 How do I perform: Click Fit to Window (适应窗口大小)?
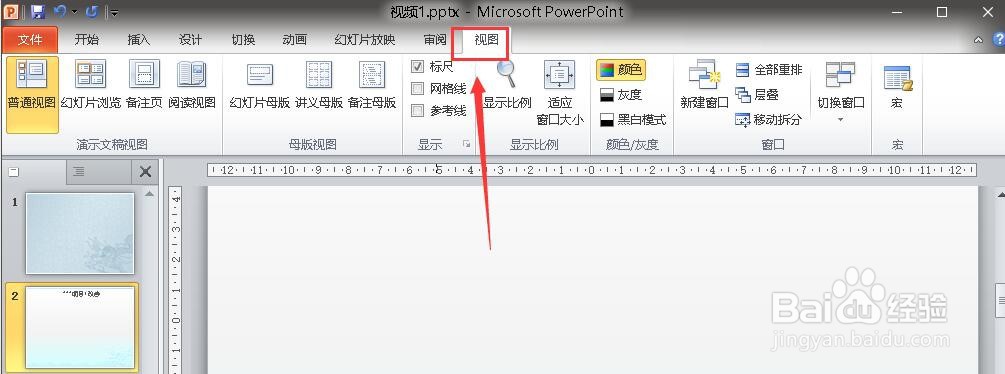point(560,94)
